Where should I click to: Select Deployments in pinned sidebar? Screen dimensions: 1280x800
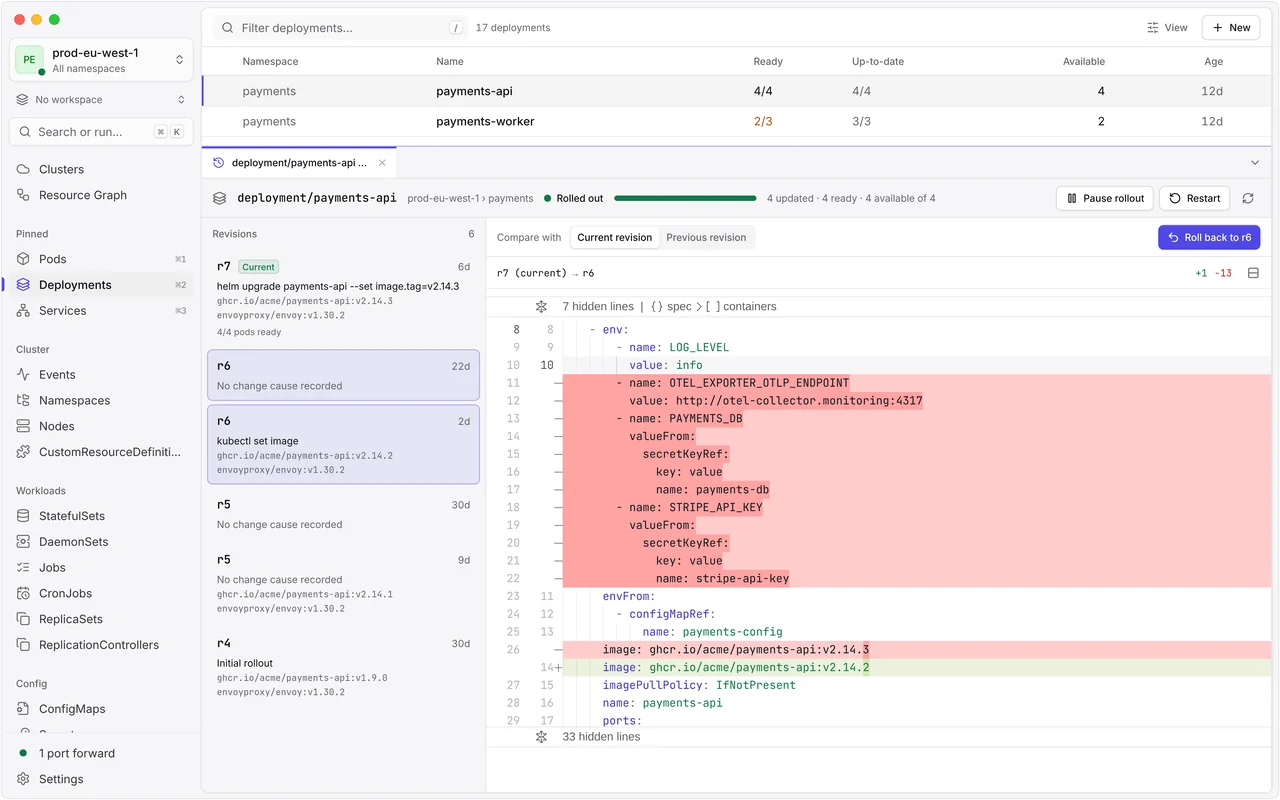click(100, 285)
